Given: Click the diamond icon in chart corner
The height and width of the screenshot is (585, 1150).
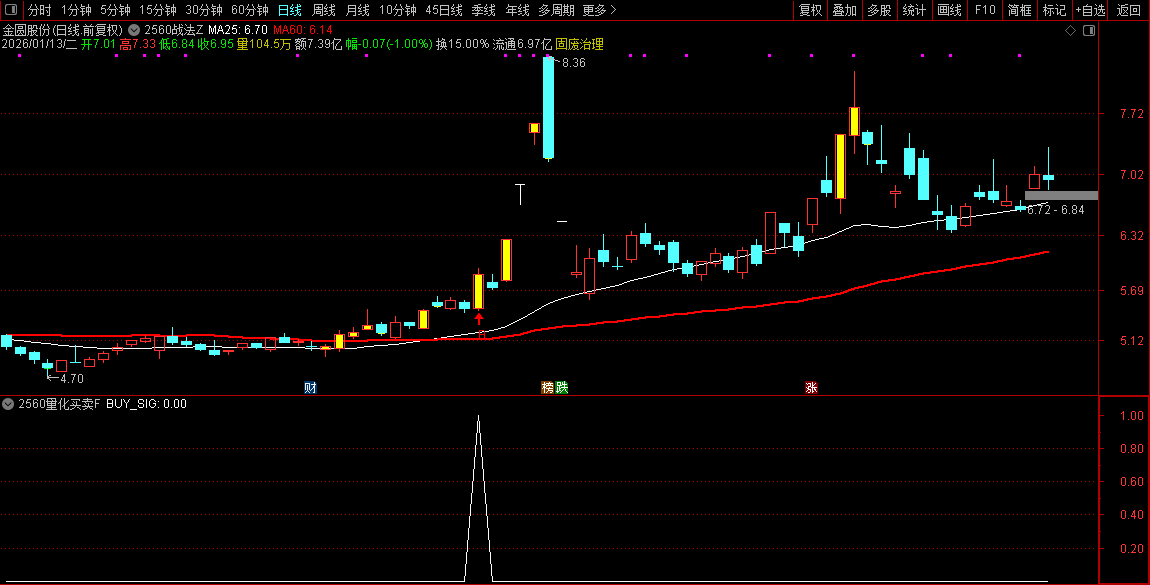Looking at the screenshot, I should coord(1070,30).
